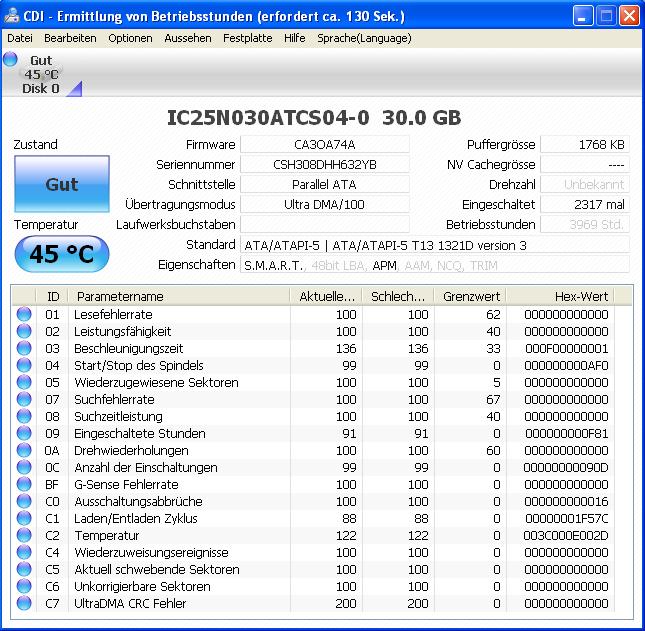Click hex value 000F00000001
This screenshot has height=631, width=645.
click(566, 348)
